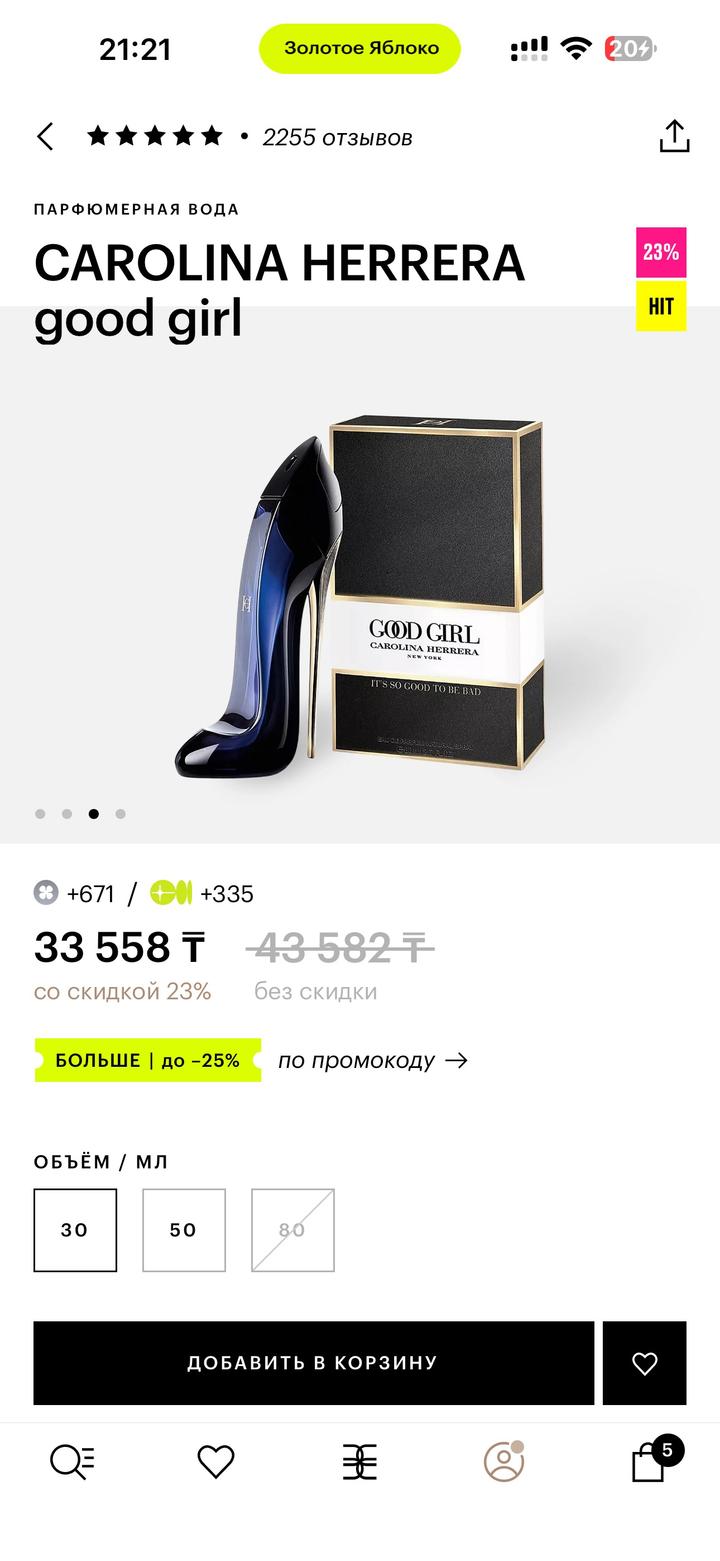720x1561 pixels.
Task: Tap the Золотое Яблоко app pill
Action: pyautogui.click(x=360, y=48)
